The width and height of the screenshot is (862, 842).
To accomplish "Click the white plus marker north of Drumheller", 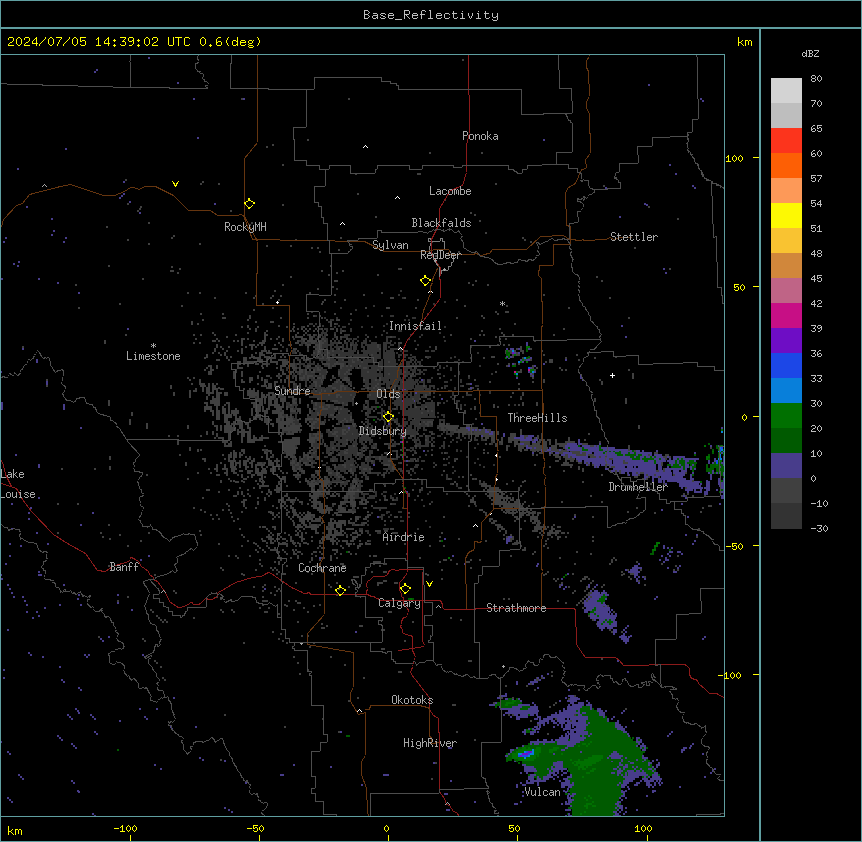I will pos(612,375).
